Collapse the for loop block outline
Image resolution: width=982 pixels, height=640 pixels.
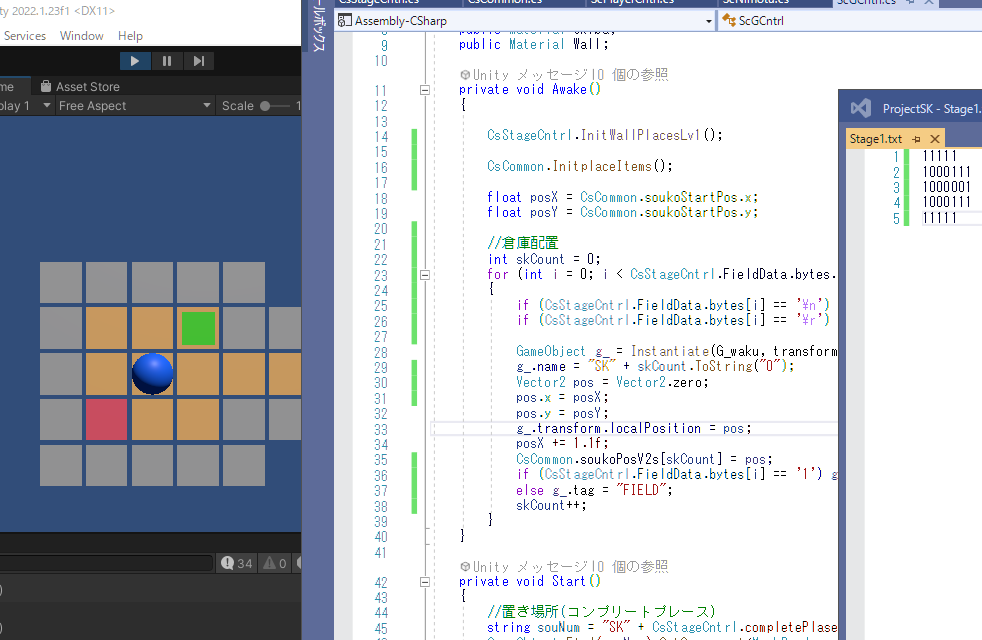425,275
